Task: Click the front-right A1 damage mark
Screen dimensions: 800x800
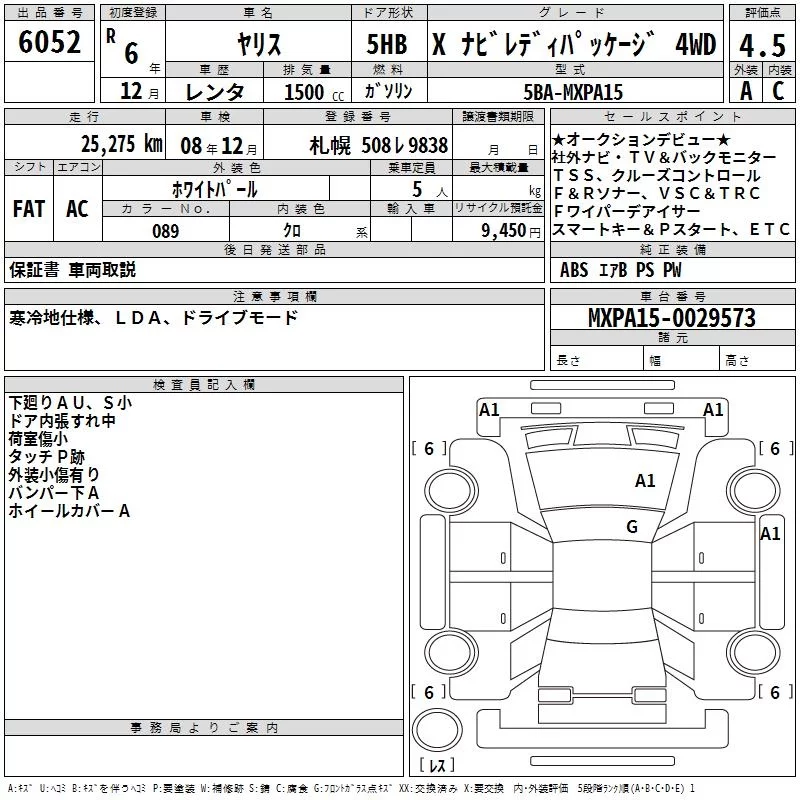Action: click(x=713, y=410)
